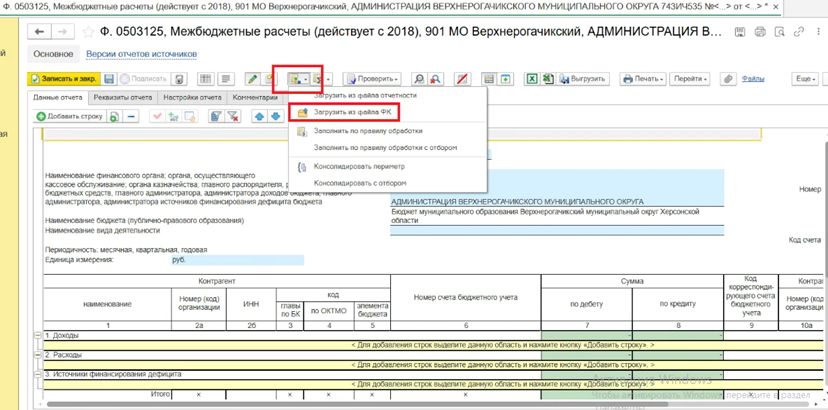Click the cancel search magnifier icon

435,79
